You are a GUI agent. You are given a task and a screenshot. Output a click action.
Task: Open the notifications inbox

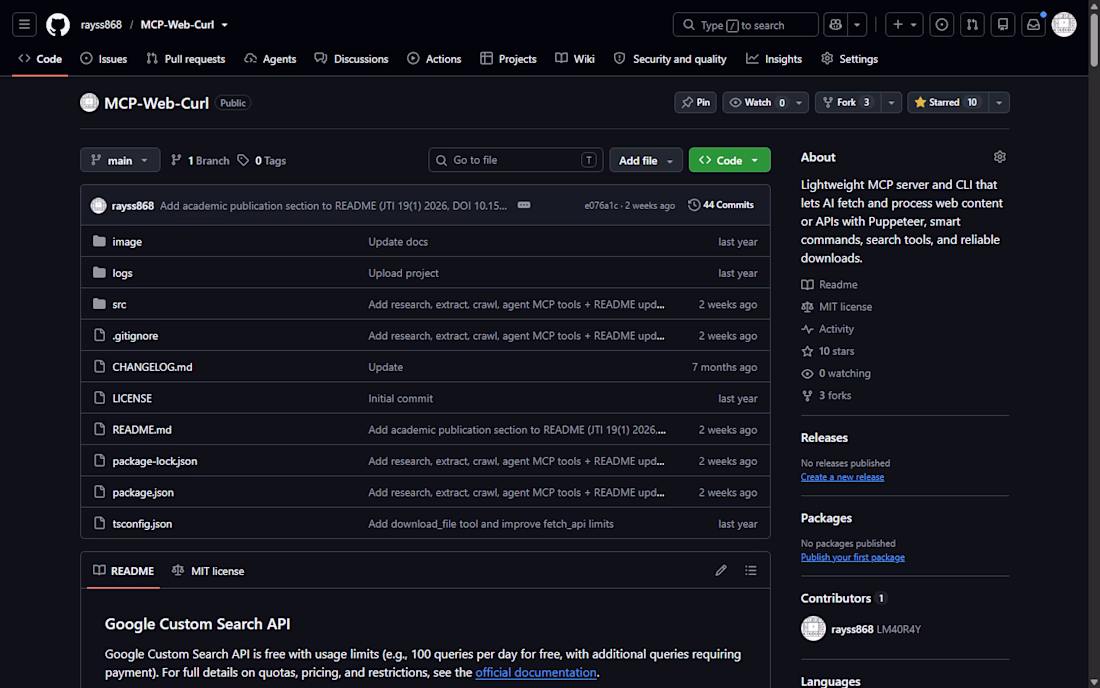(1033, 25)
